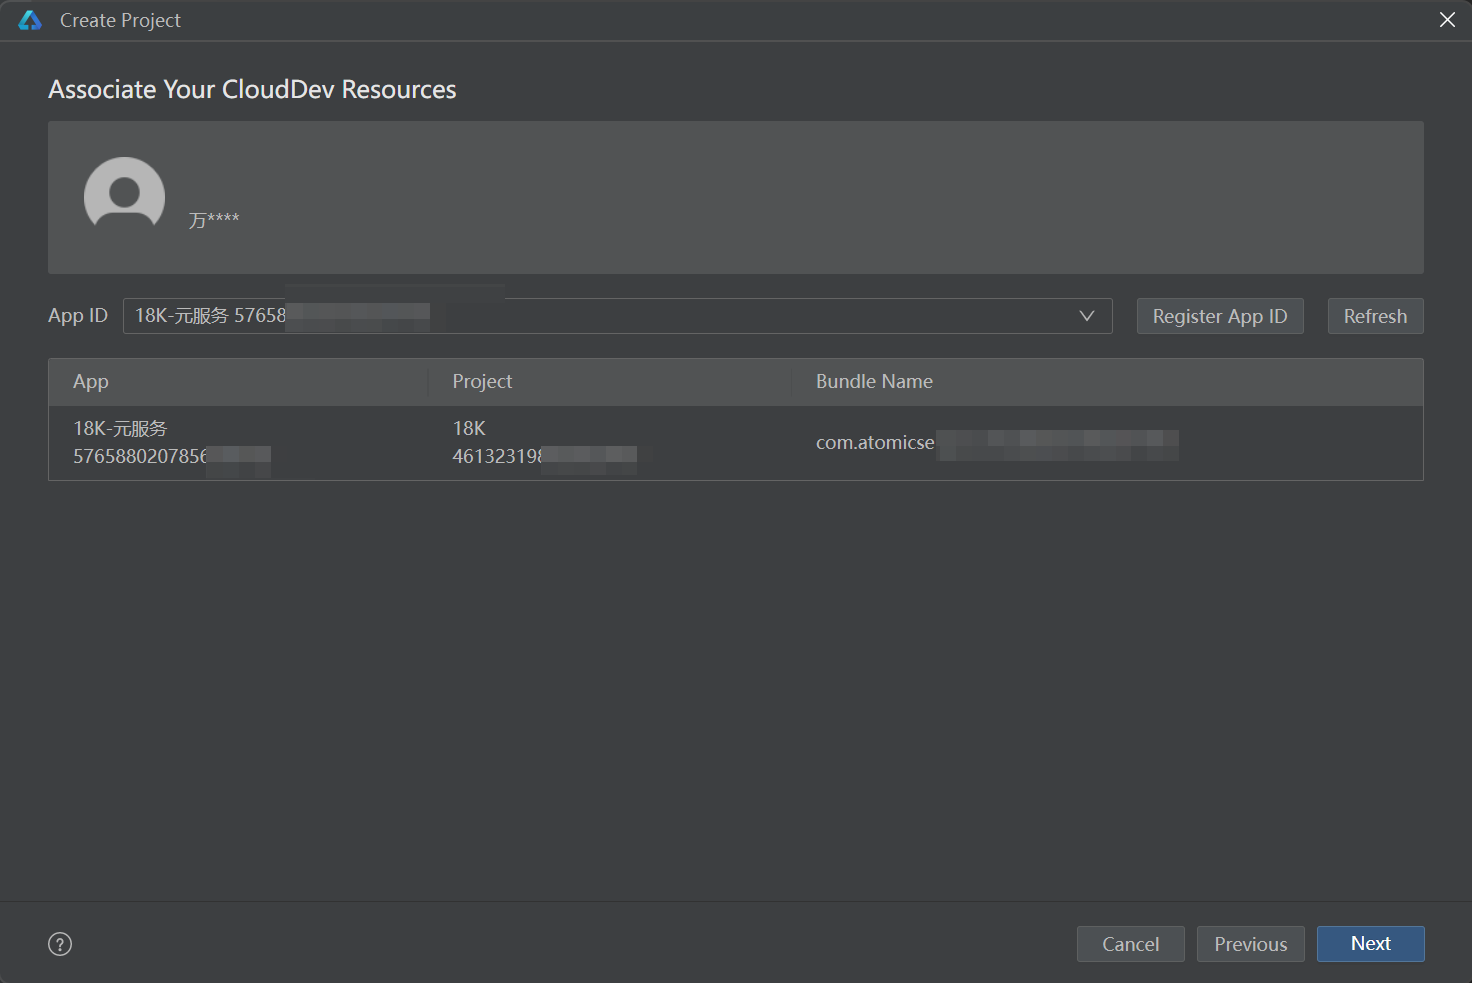Viewport: 1472px width, 983px height.
Task: Click the app ID number starting with 5765880
Action: tap(140, 457)
